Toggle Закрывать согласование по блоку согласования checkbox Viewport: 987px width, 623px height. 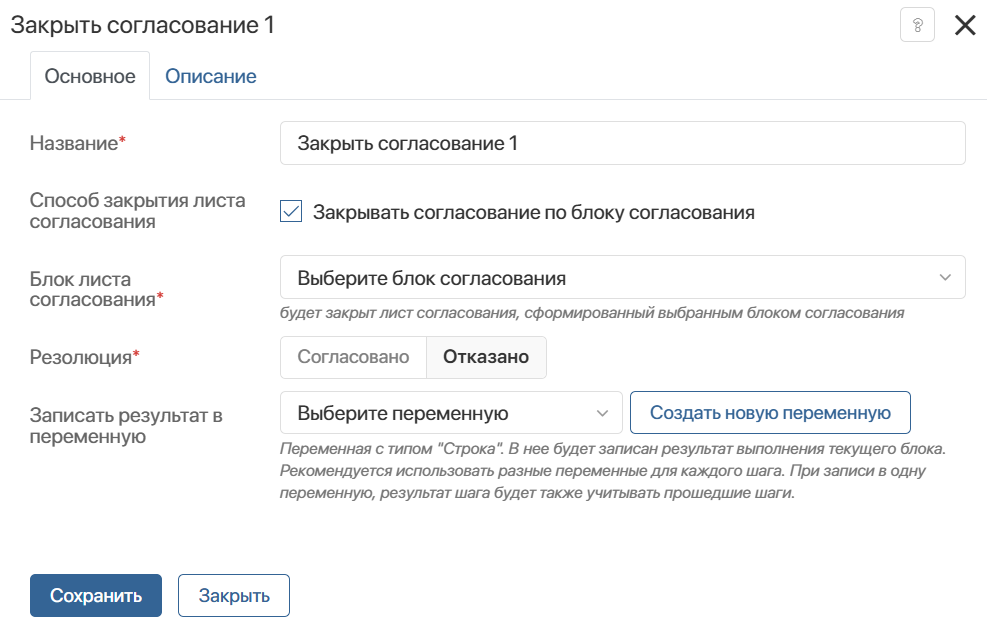click(x=291, y=212)
